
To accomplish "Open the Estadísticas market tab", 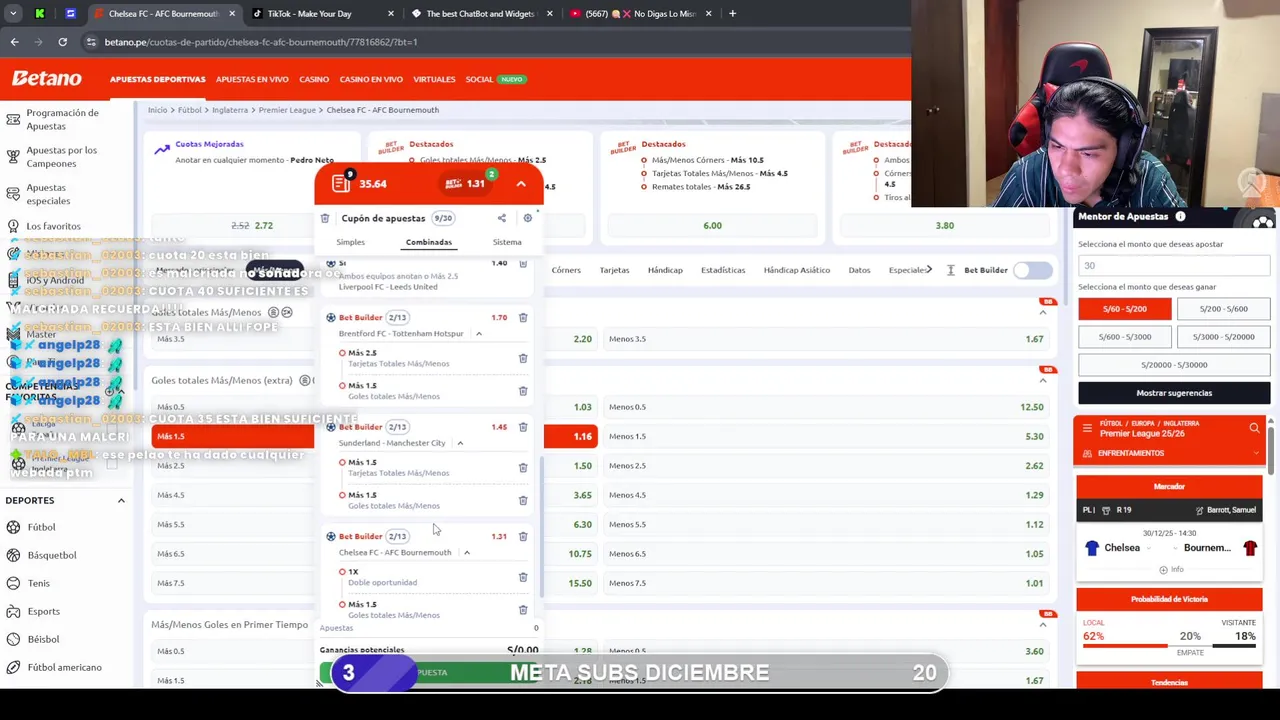I will point(723,270).
